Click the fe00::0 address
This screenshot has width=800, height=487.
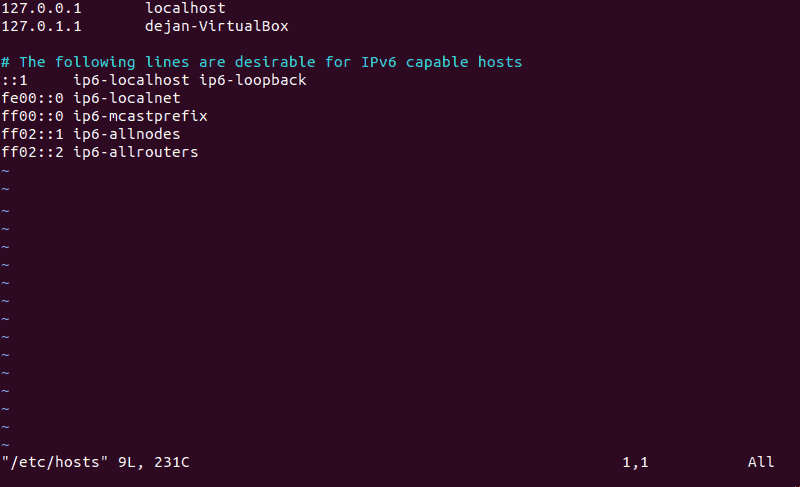(32, 98)
